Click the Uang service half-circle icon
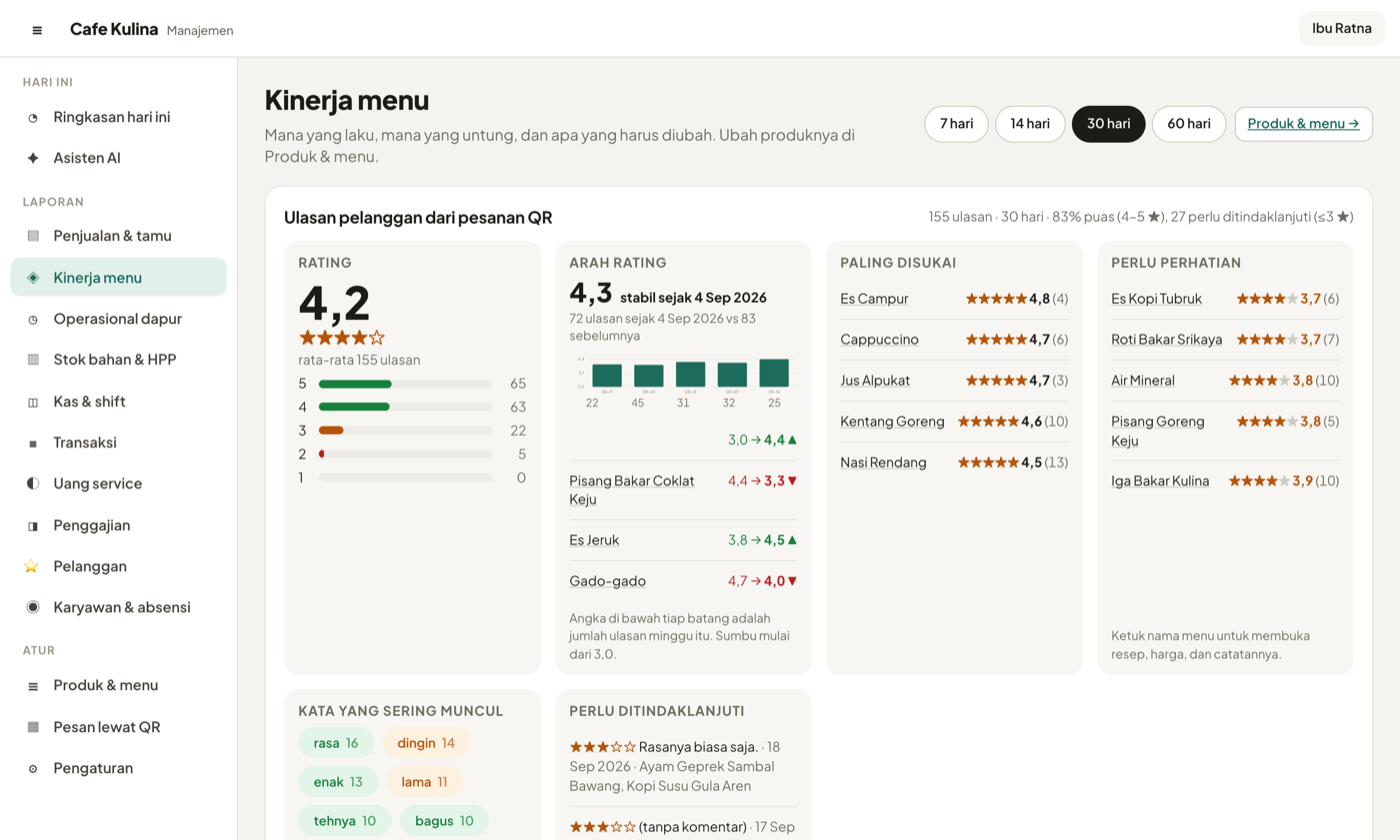Viewport: 1400px width, 840px height. (x=33, y=484)
